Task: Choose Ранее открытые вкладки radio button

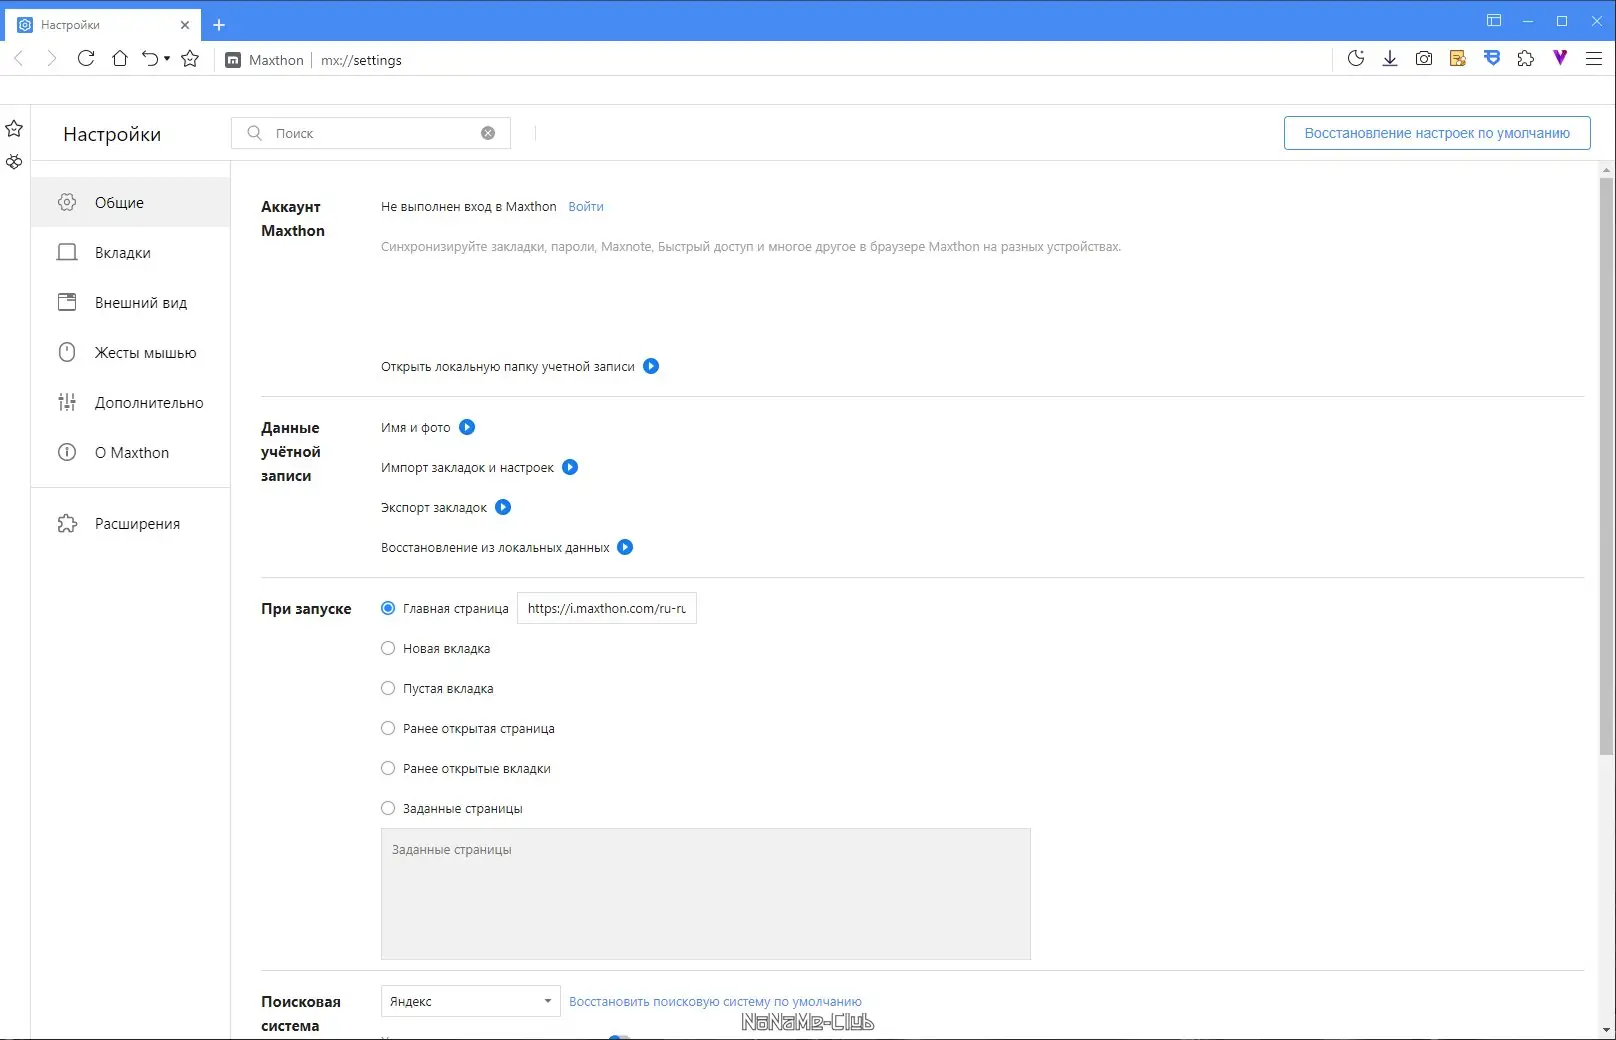Action: pos(388,768)
